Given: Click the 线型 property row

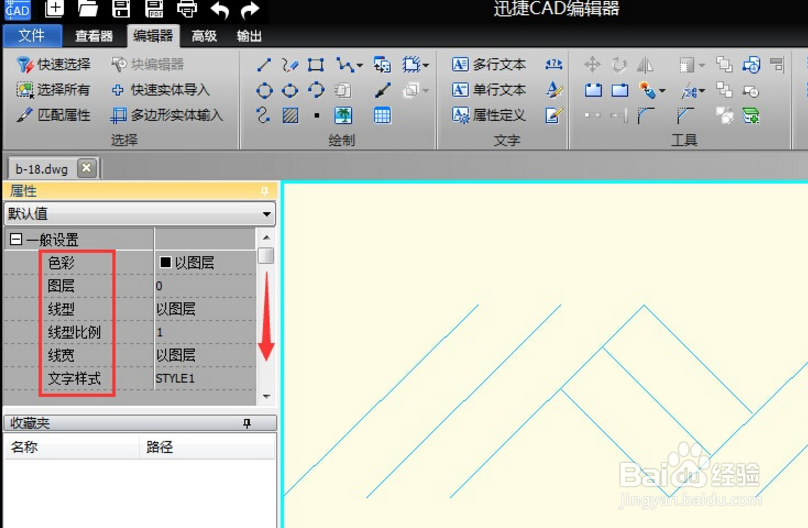Looking at the screenshot, I should click(x=130, y=309).
